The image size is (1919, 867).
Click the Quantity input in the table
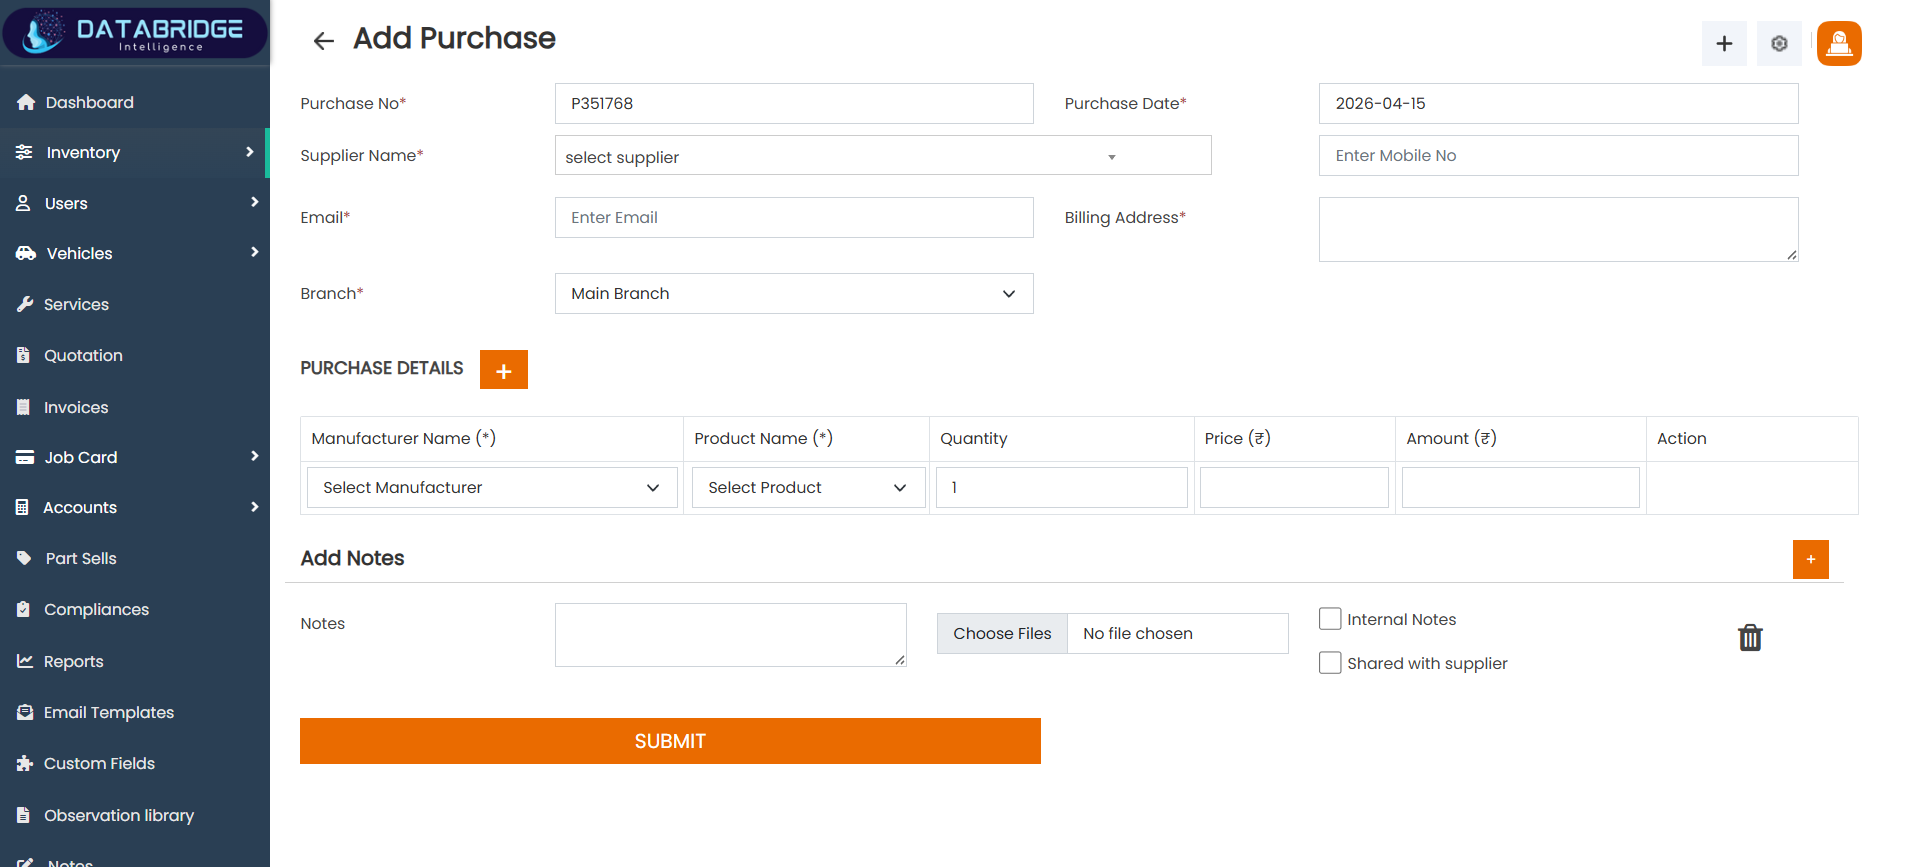coord(1061,487)
